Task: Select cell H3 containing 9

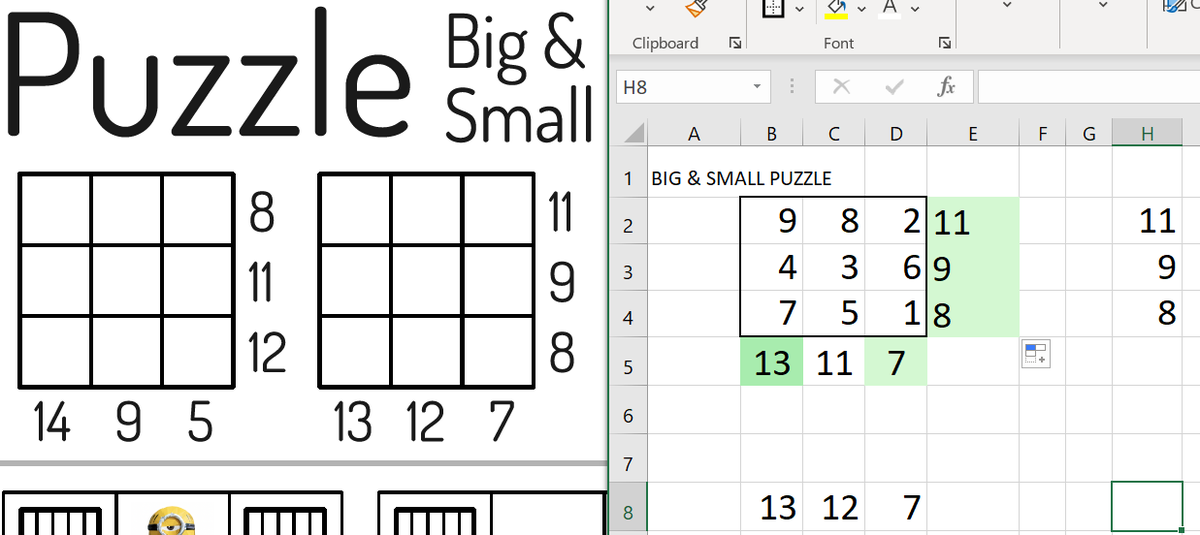Action: pos(1147,268)
